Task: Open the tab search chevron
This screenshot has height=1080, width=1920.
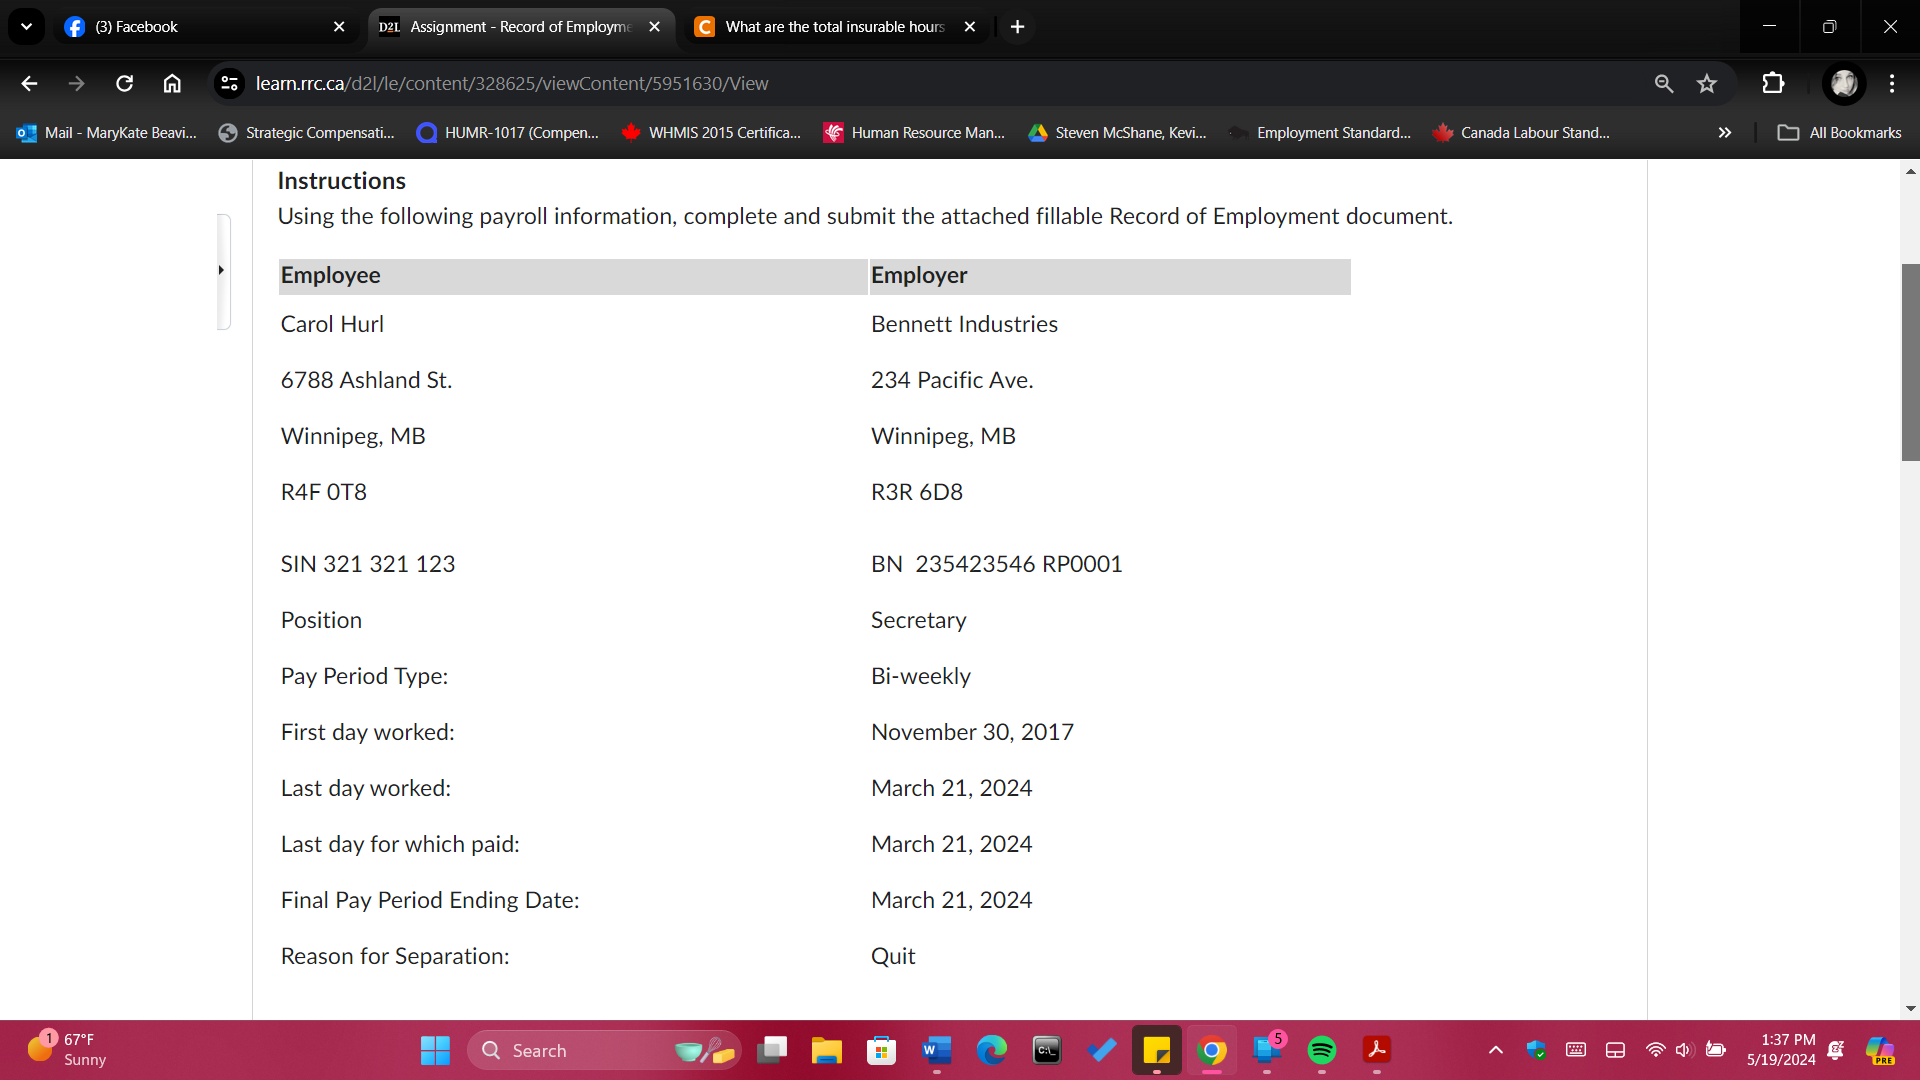Action: pos(26,27)
